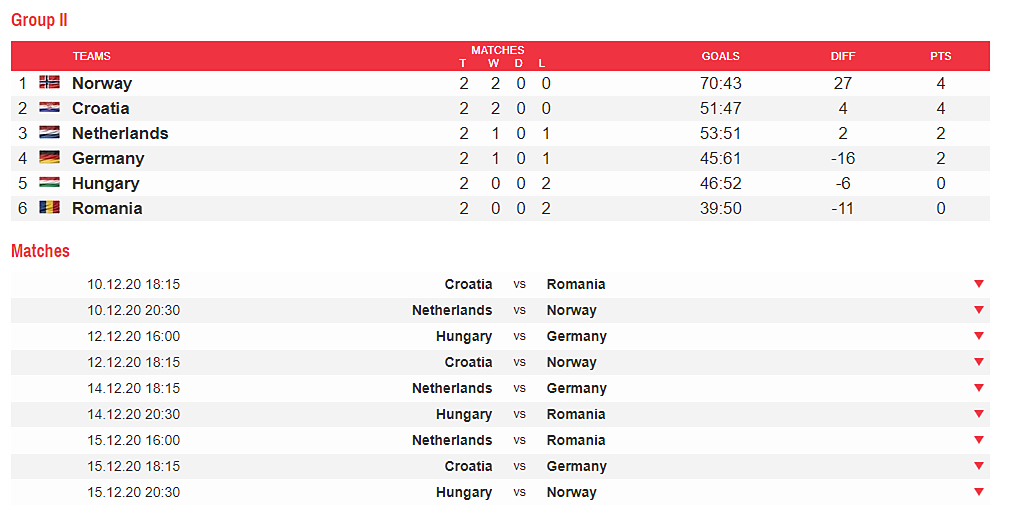Expand Croatia vs Germany match details

tap(979, 466)
